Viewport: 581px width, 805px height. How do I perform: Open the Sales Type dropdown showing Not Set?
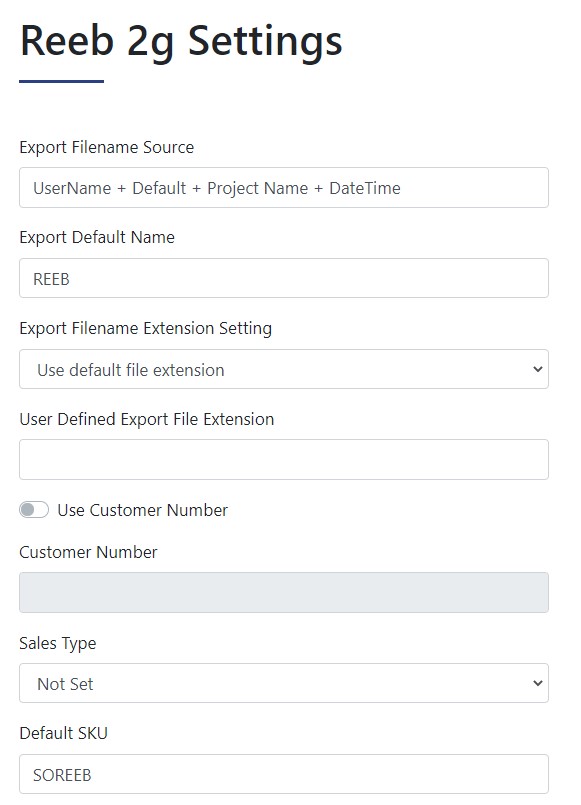(284, 683)
